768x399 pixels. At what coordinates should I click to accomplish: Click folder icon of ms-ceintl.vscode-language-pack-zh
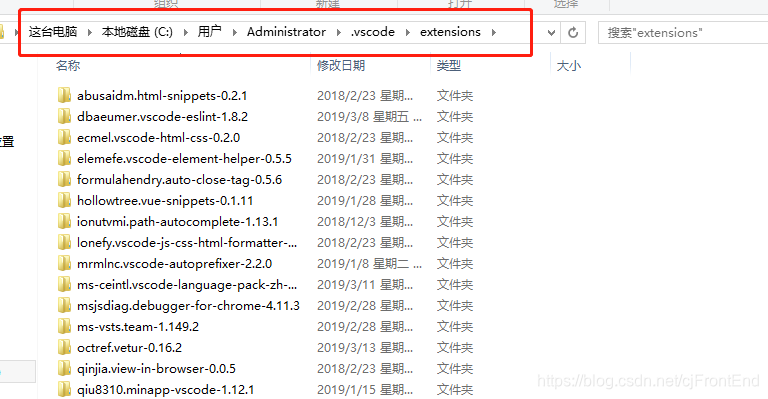(x=64, y=284)
